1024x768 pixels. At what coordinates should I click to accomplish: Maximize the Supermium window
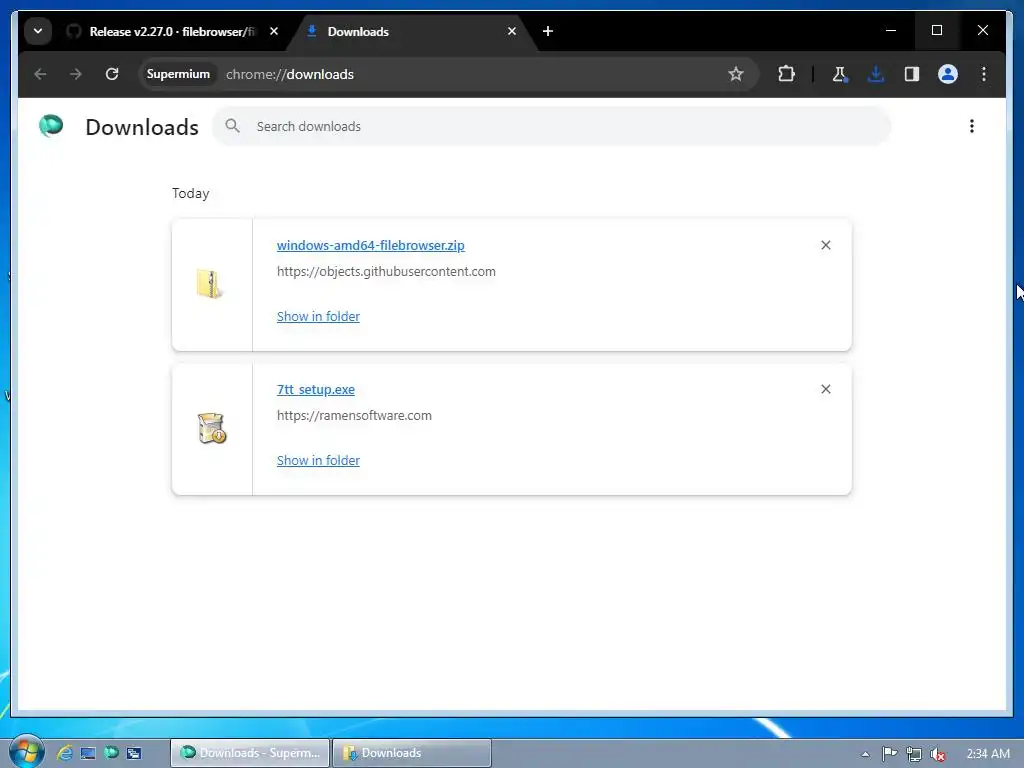[936, 30]
